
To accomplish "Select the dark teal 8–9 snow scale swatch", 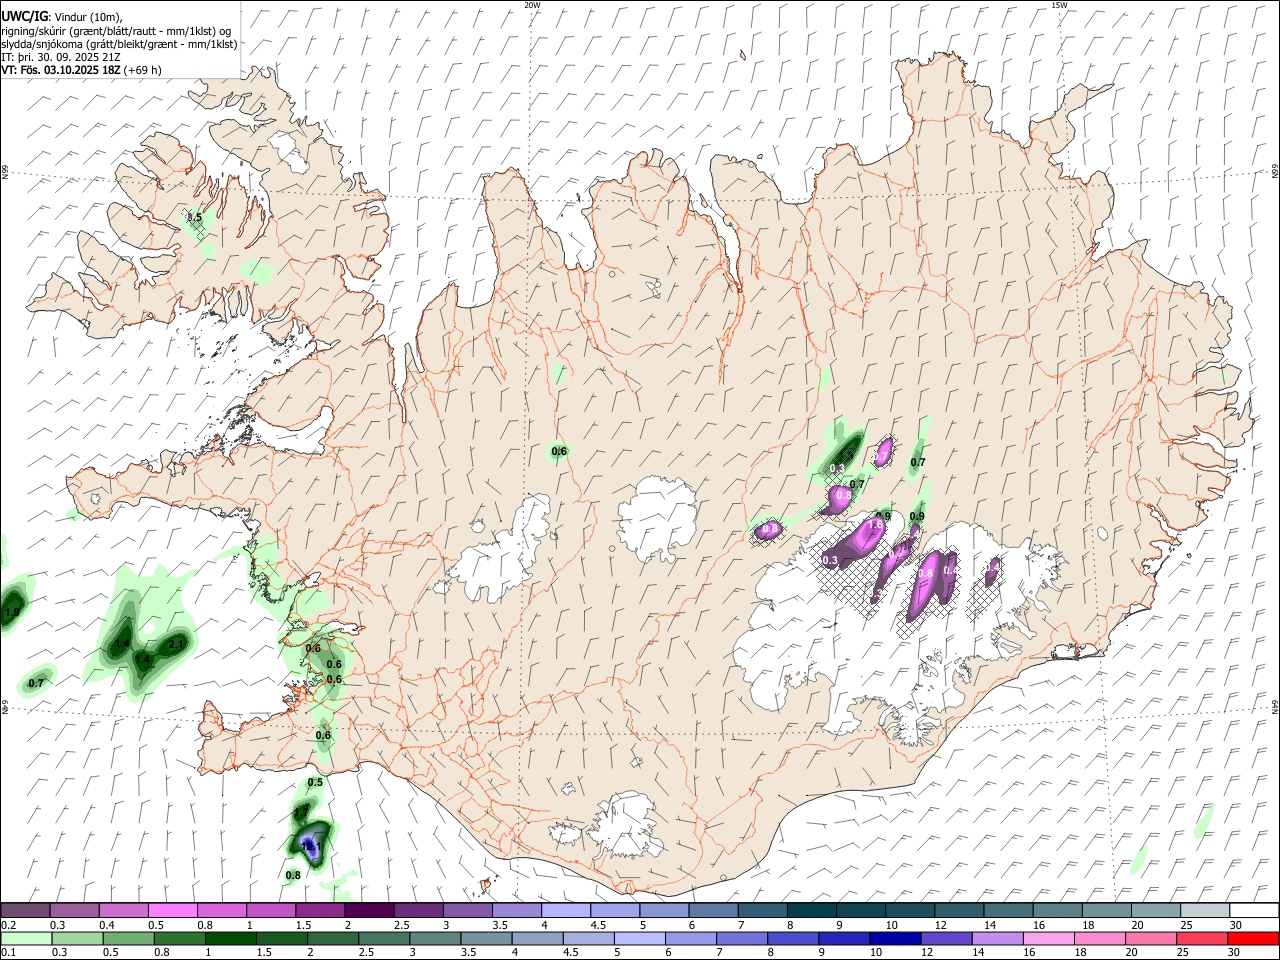I will (811, 910).
